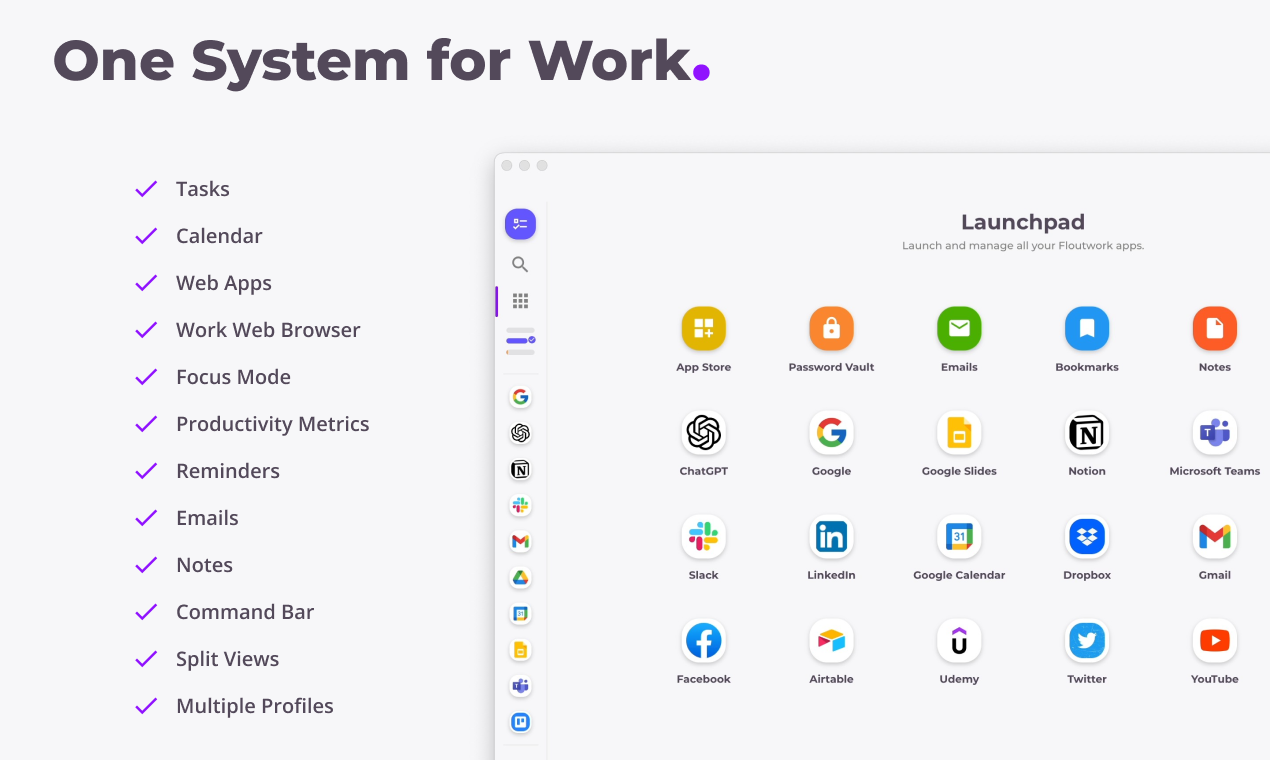Open the Udemy app icon
Viewport: 1270px width, 760px height.
tap(959, 641)
